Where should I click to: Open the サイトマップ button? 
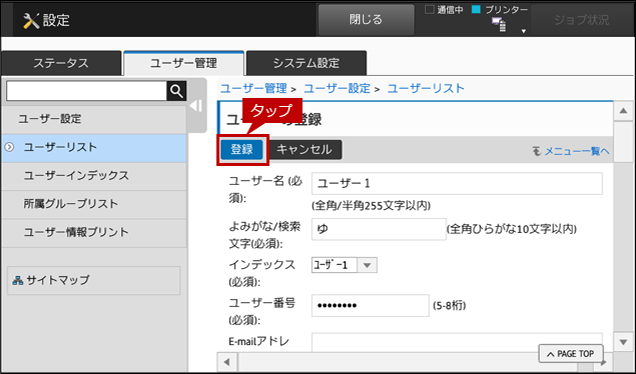(x=94, y=280)
